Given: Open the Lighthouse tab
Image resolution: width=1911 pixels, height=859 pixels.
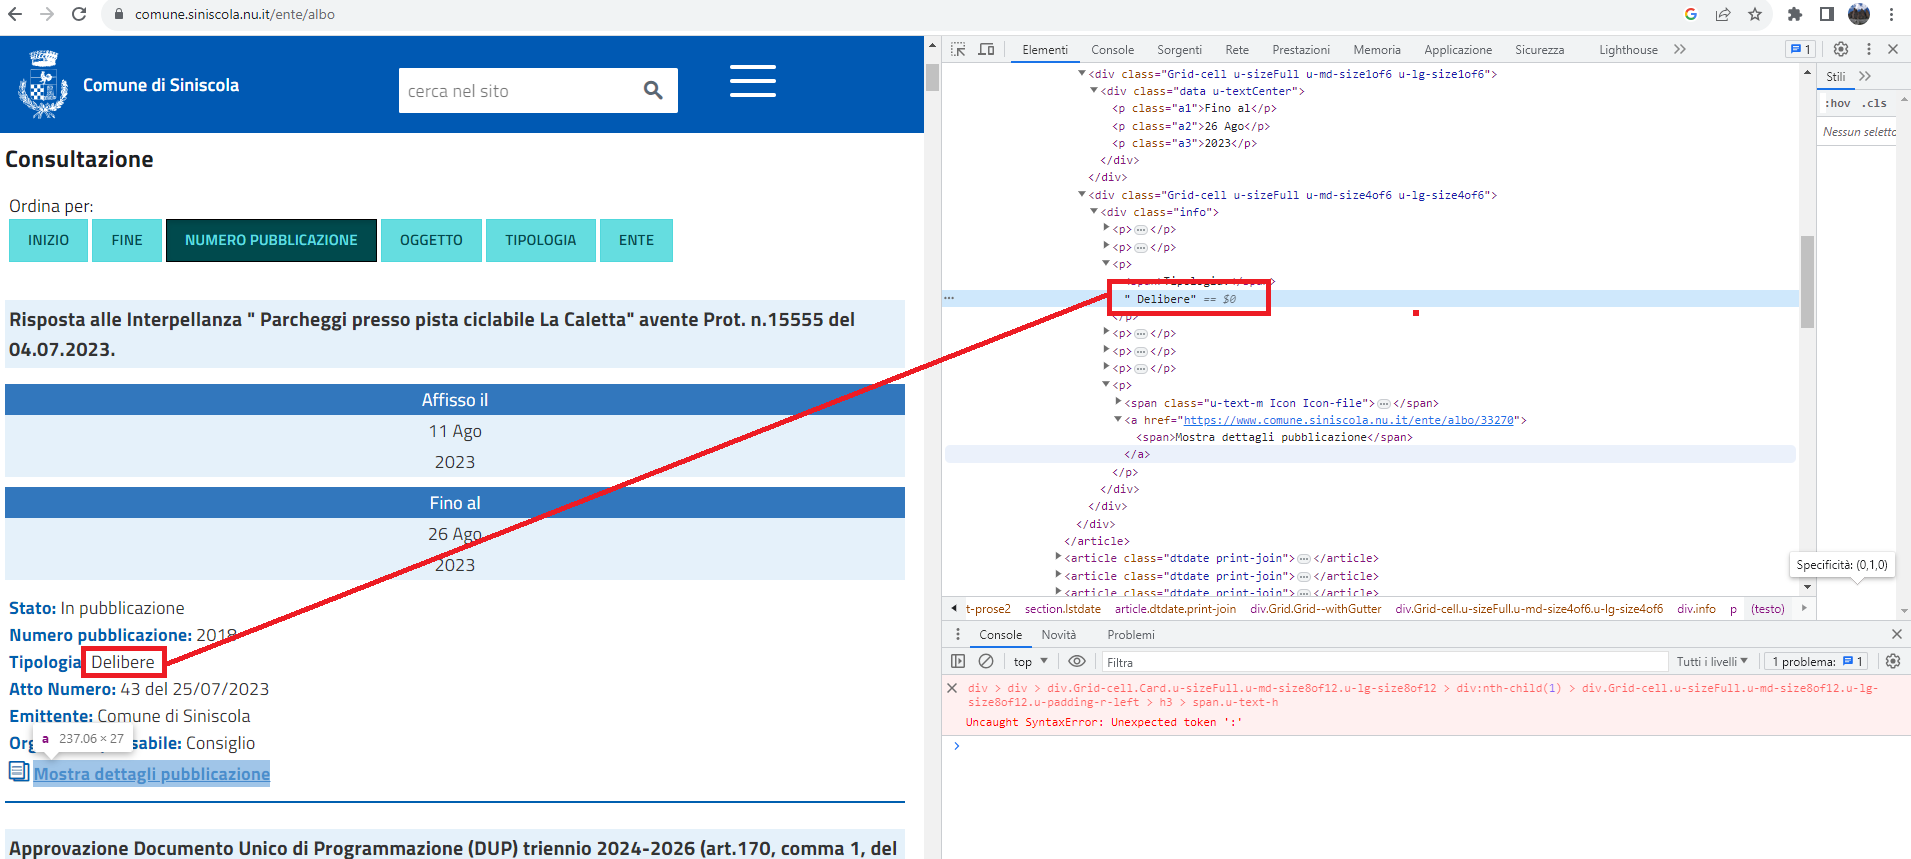Looking at the screenshot, I should pyautogui.click(x=1628, y=50).
